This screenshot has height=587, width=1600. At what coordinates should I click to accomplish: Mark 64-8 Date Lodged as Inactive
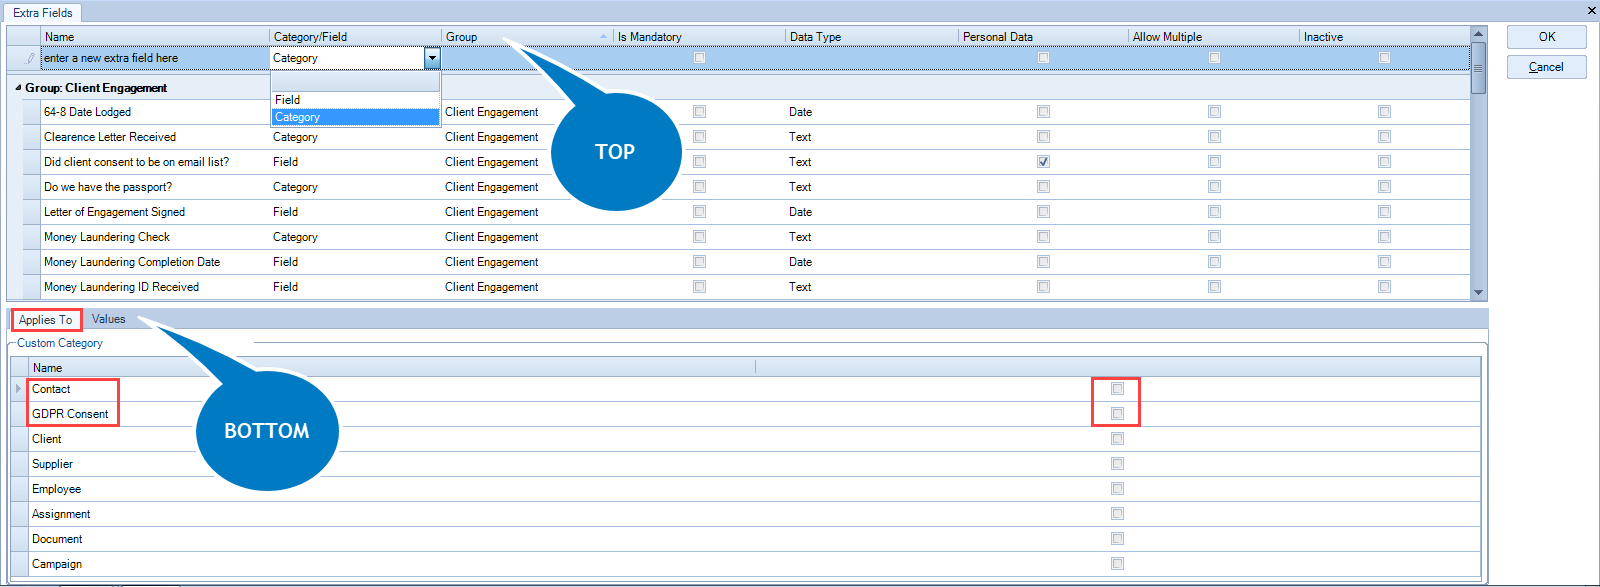[1384, 112]
